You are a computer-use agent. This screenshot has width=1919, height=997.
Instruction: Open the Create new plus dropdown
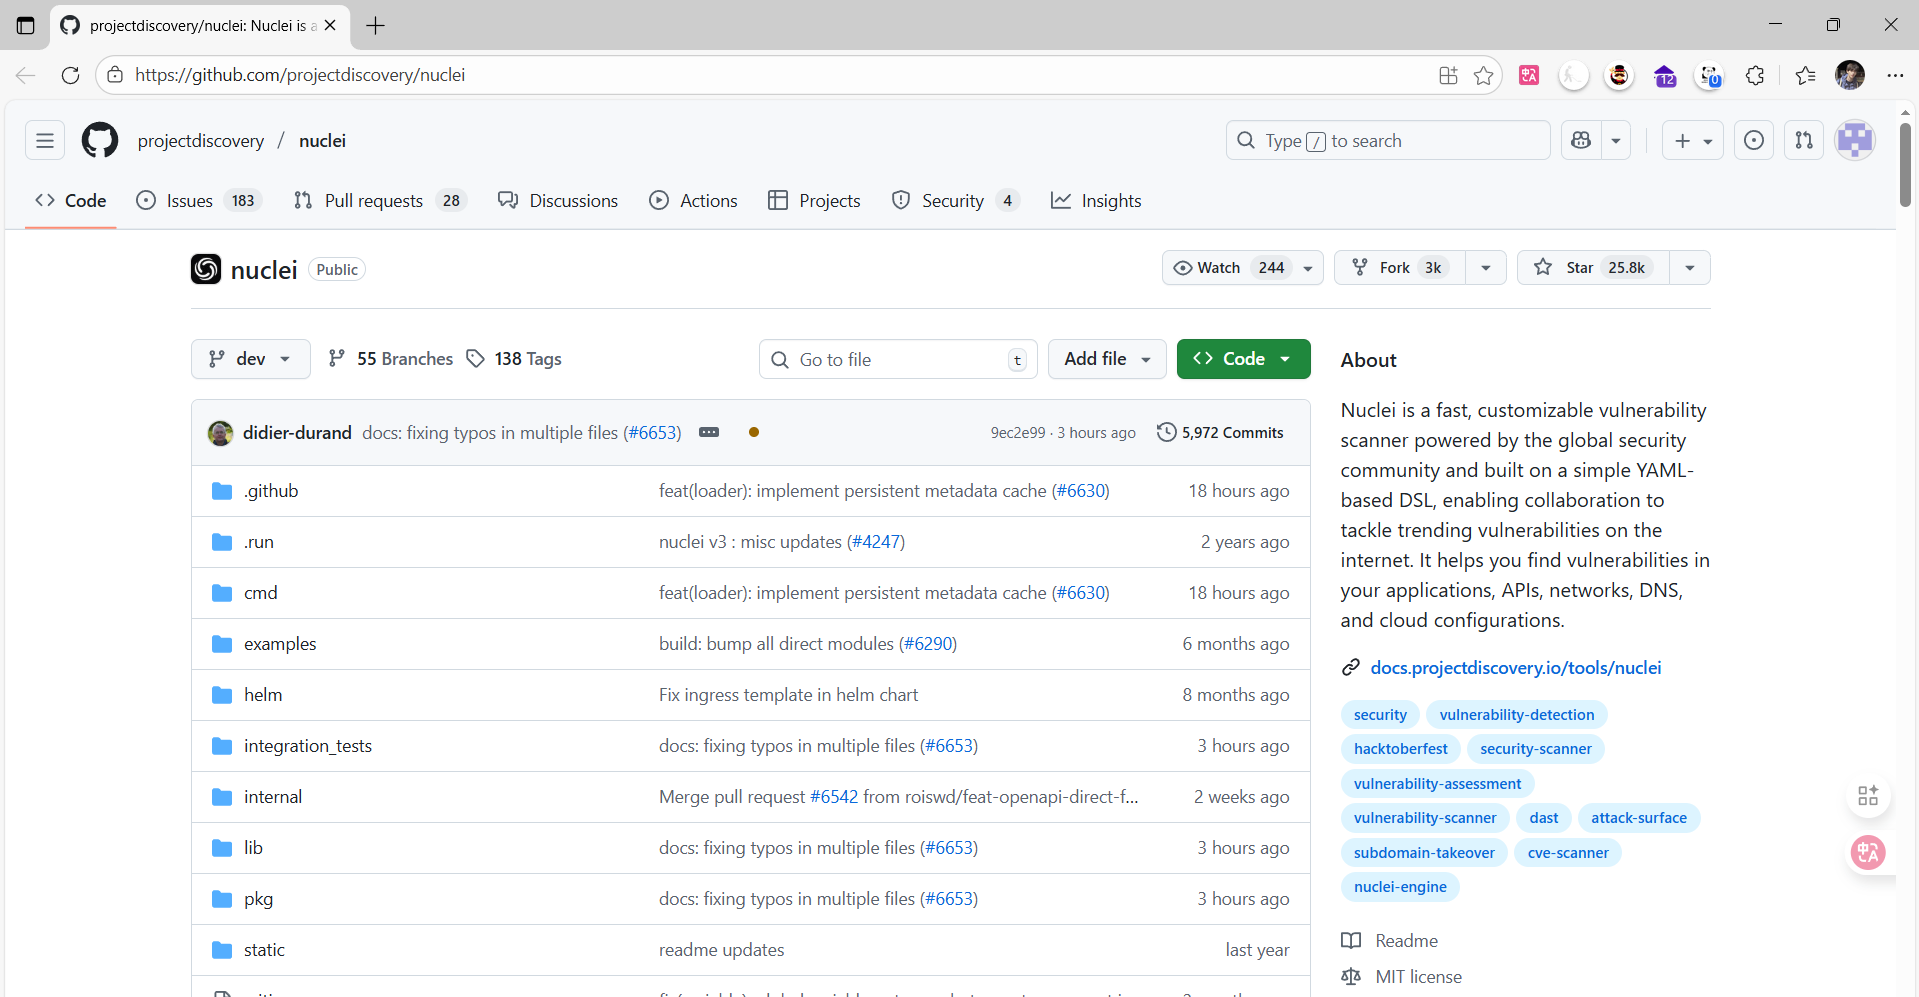[x=1693, y=141]
